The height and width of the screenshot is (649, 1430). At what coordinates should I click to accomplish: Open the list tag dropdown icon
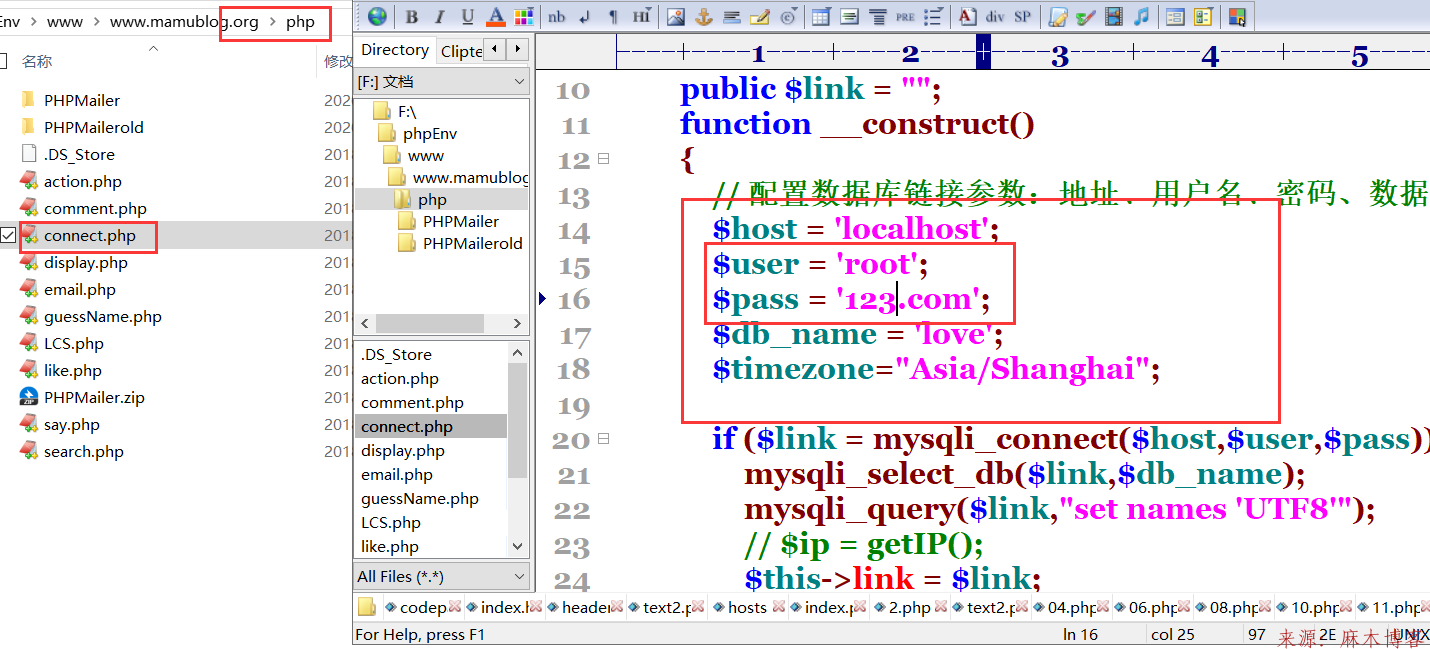933,16
